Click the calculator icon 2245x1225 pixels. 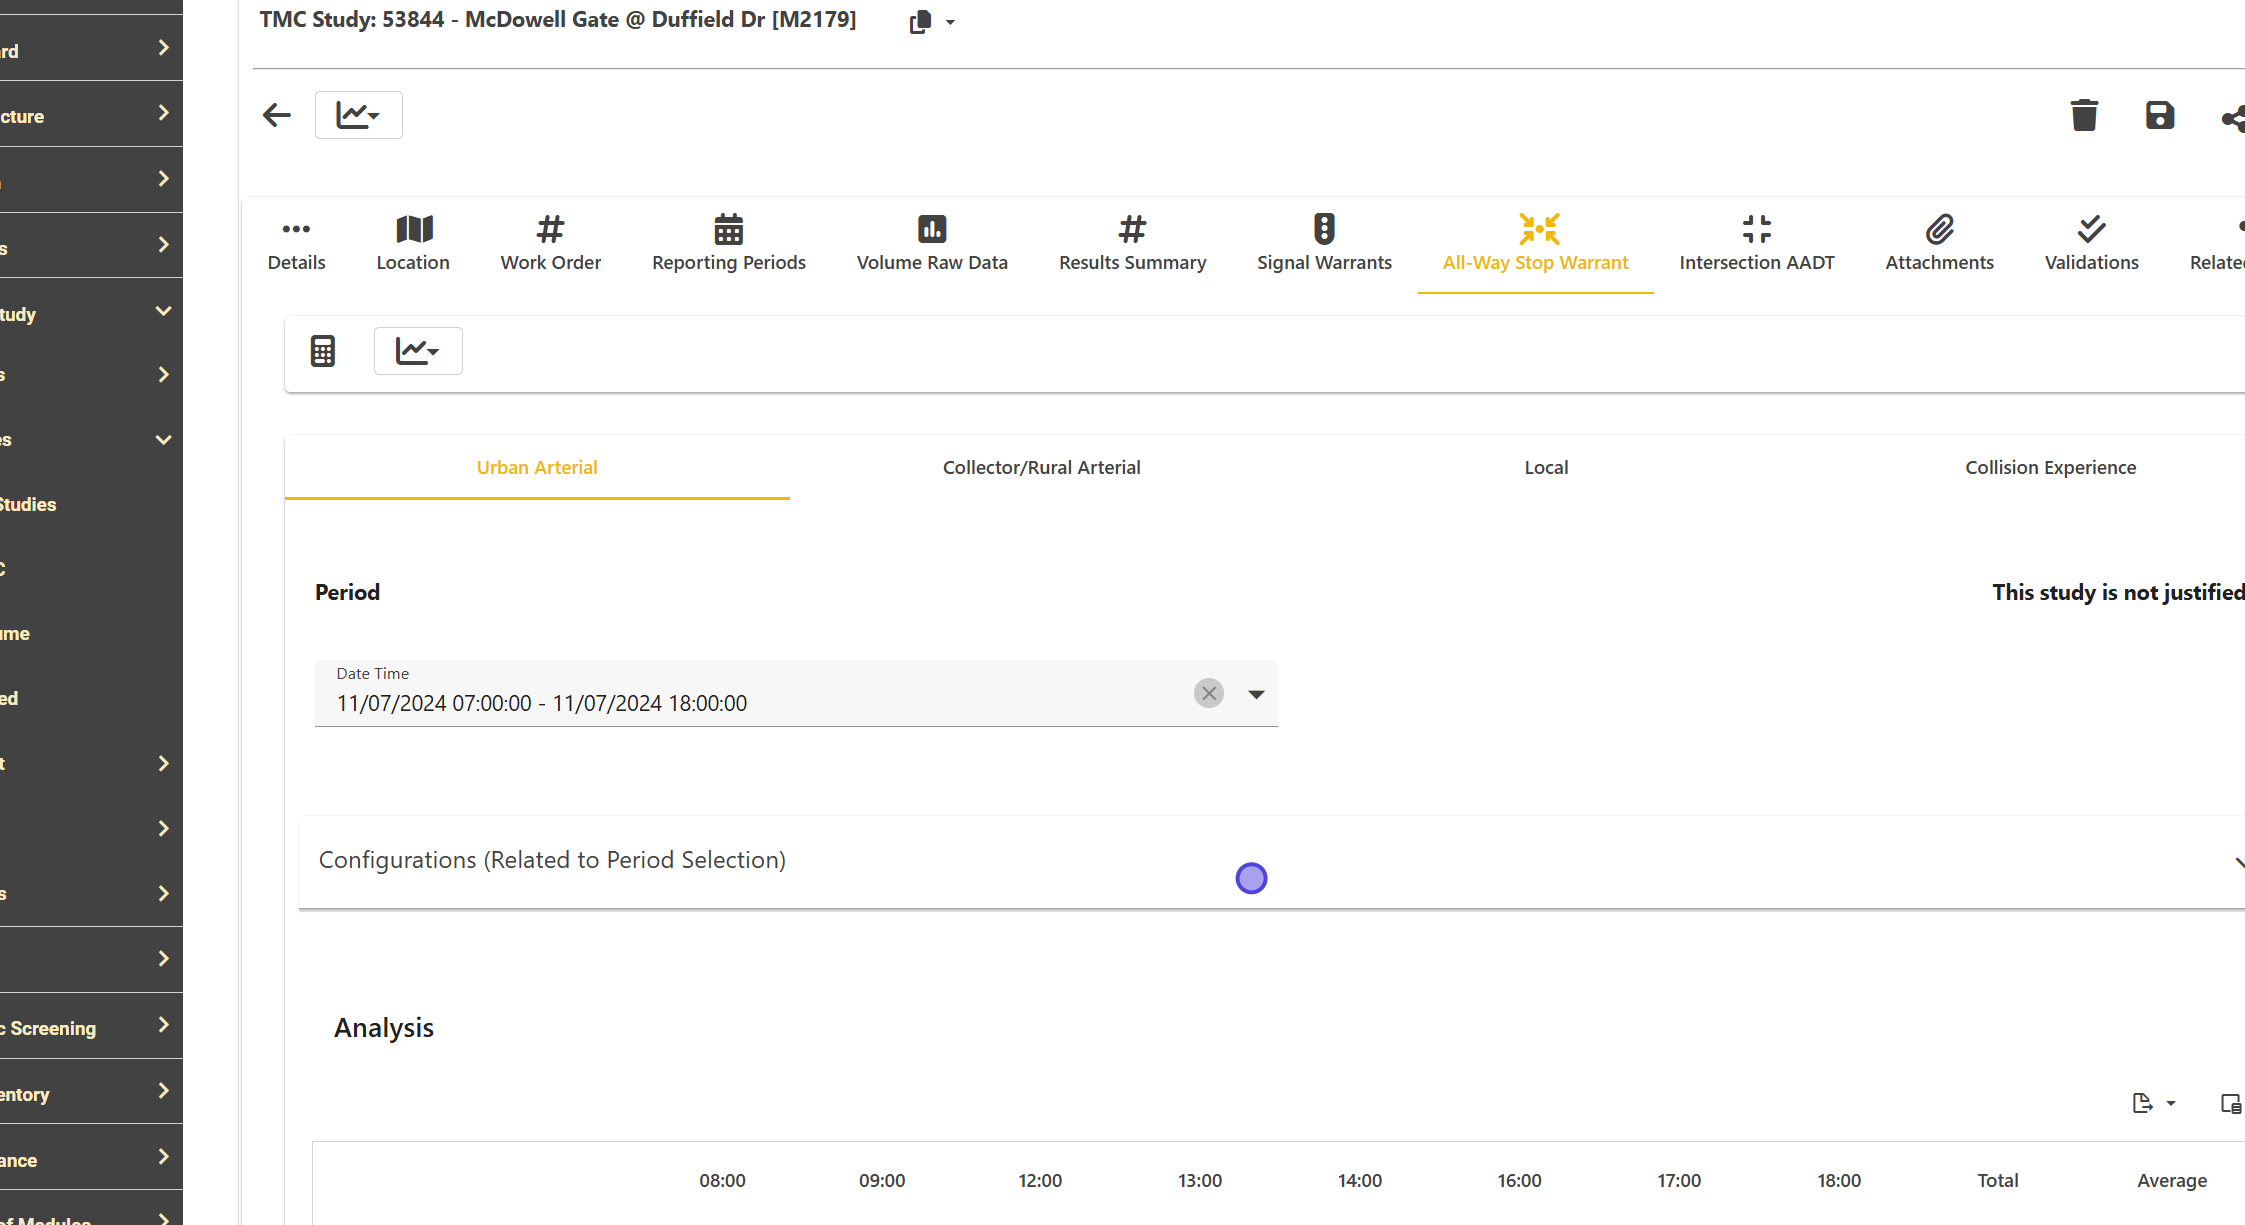[x=323, y=351]
